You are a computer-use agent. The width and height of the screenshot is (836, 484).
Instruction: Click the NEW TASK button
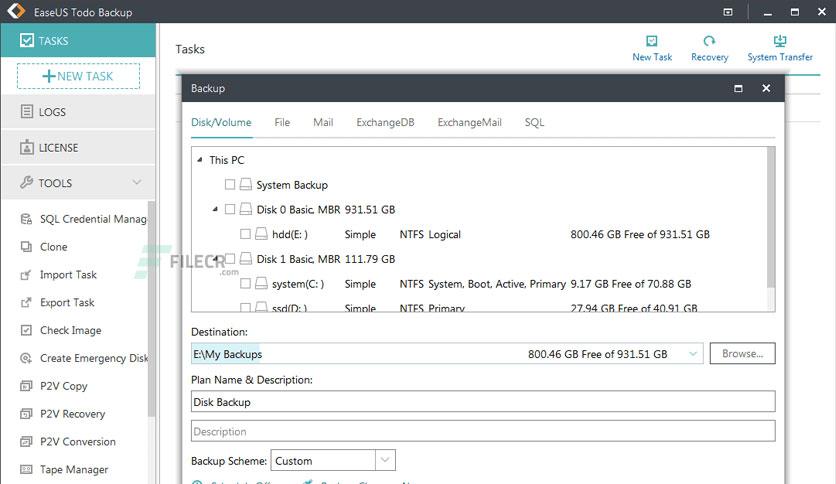(78, 76)
